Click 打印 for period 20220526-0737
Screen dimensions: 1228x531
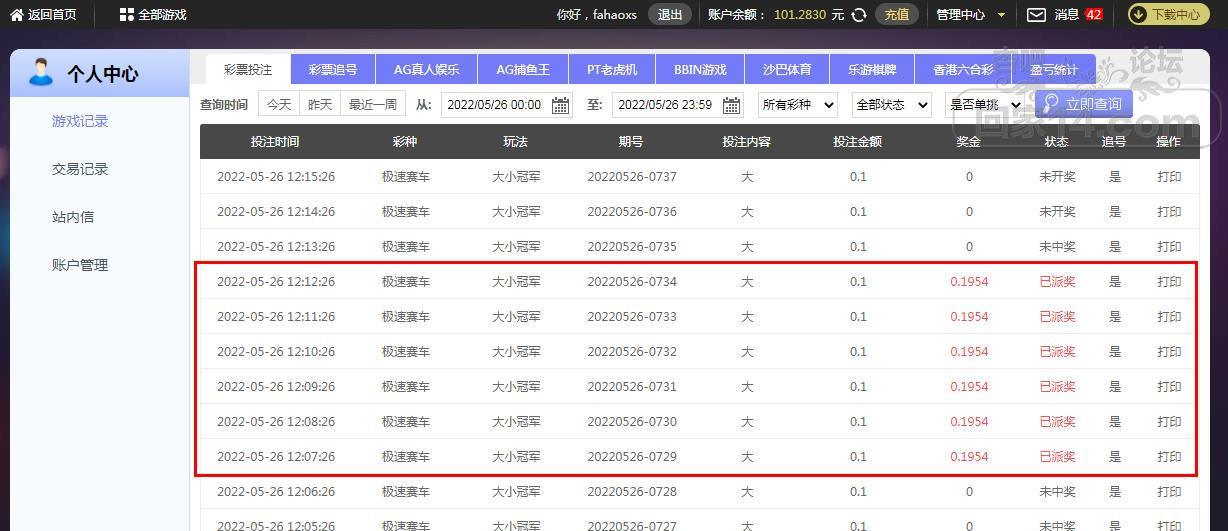(x=1169, y=177)
